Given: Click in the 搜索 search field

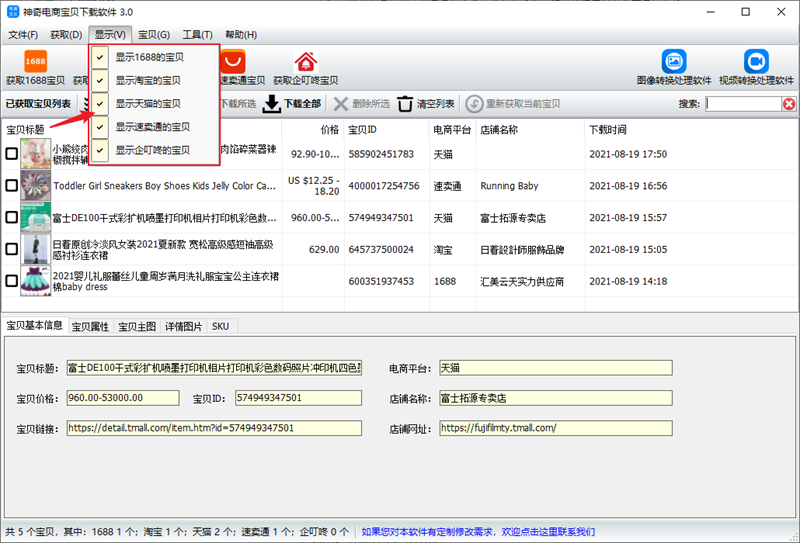Looking at the screenshot, I should (744, 104).
